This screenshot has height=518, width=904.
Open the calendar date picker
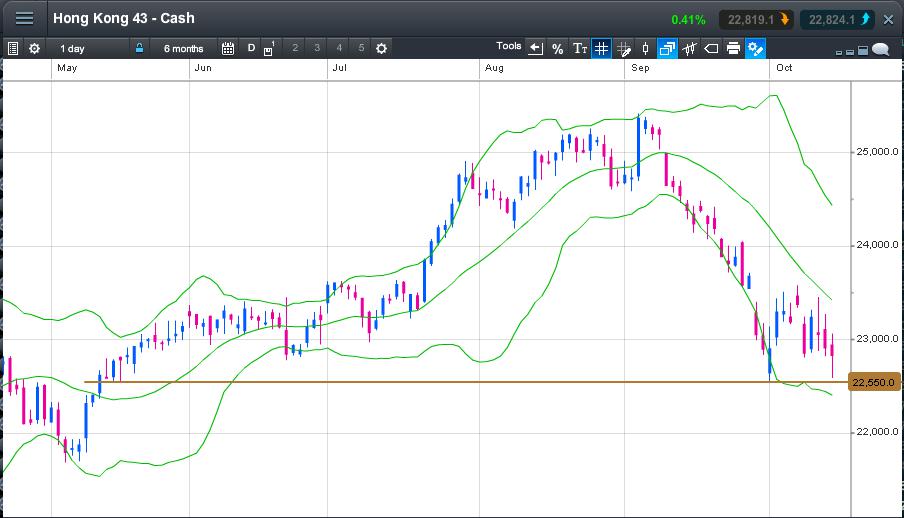(228, 48)
